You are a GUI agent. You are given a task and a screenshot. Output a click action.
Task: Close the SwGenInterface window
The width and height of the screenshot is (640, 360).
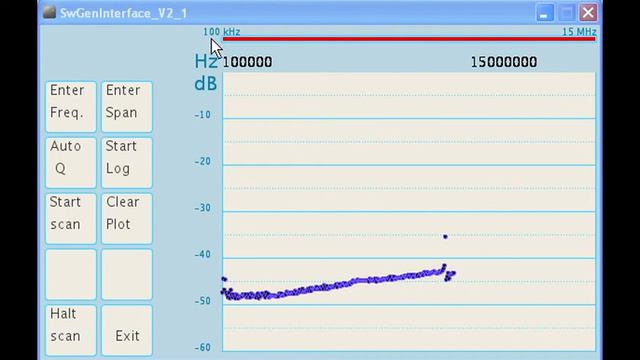click(x=588, y=13)
